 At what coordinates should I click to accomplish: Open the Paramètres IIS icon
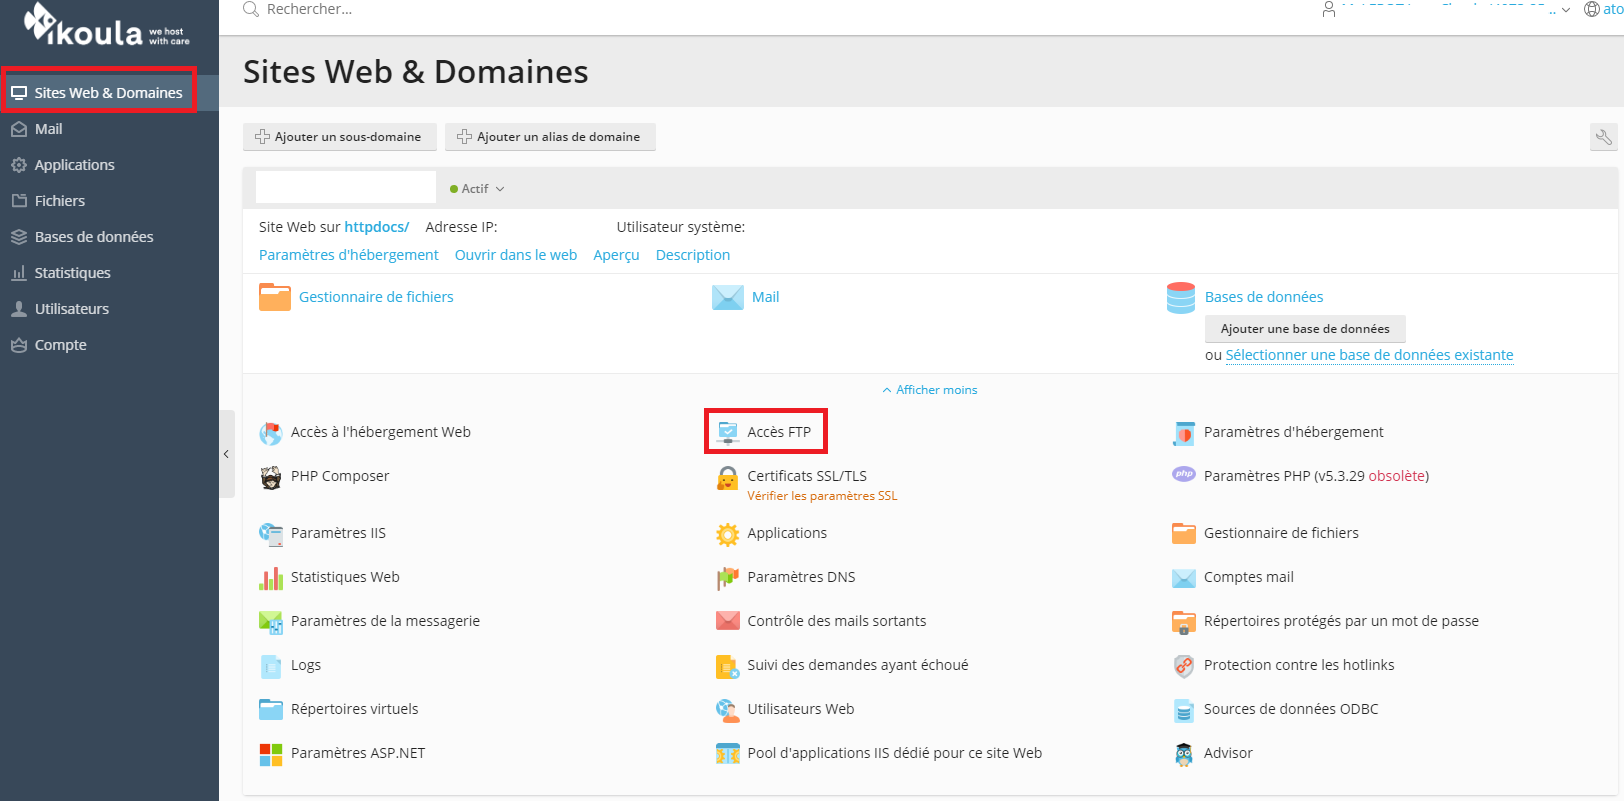271,534
